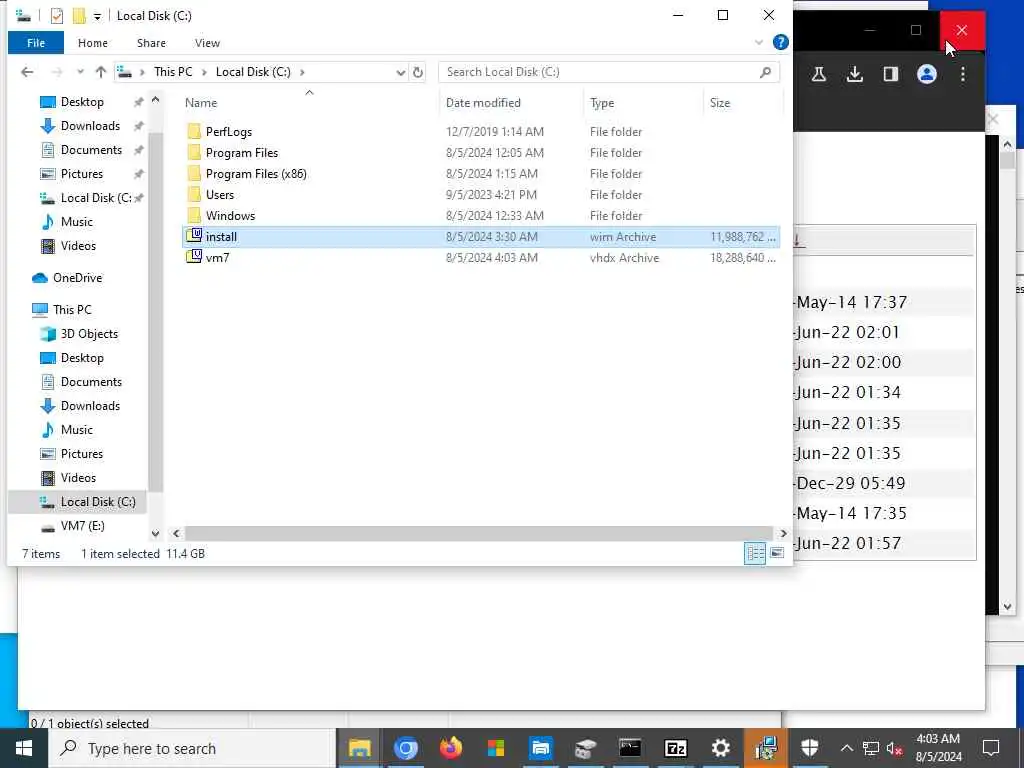Go up one level with up arrow
This screenshot has width=1024, height=768.
click(101, 72)
